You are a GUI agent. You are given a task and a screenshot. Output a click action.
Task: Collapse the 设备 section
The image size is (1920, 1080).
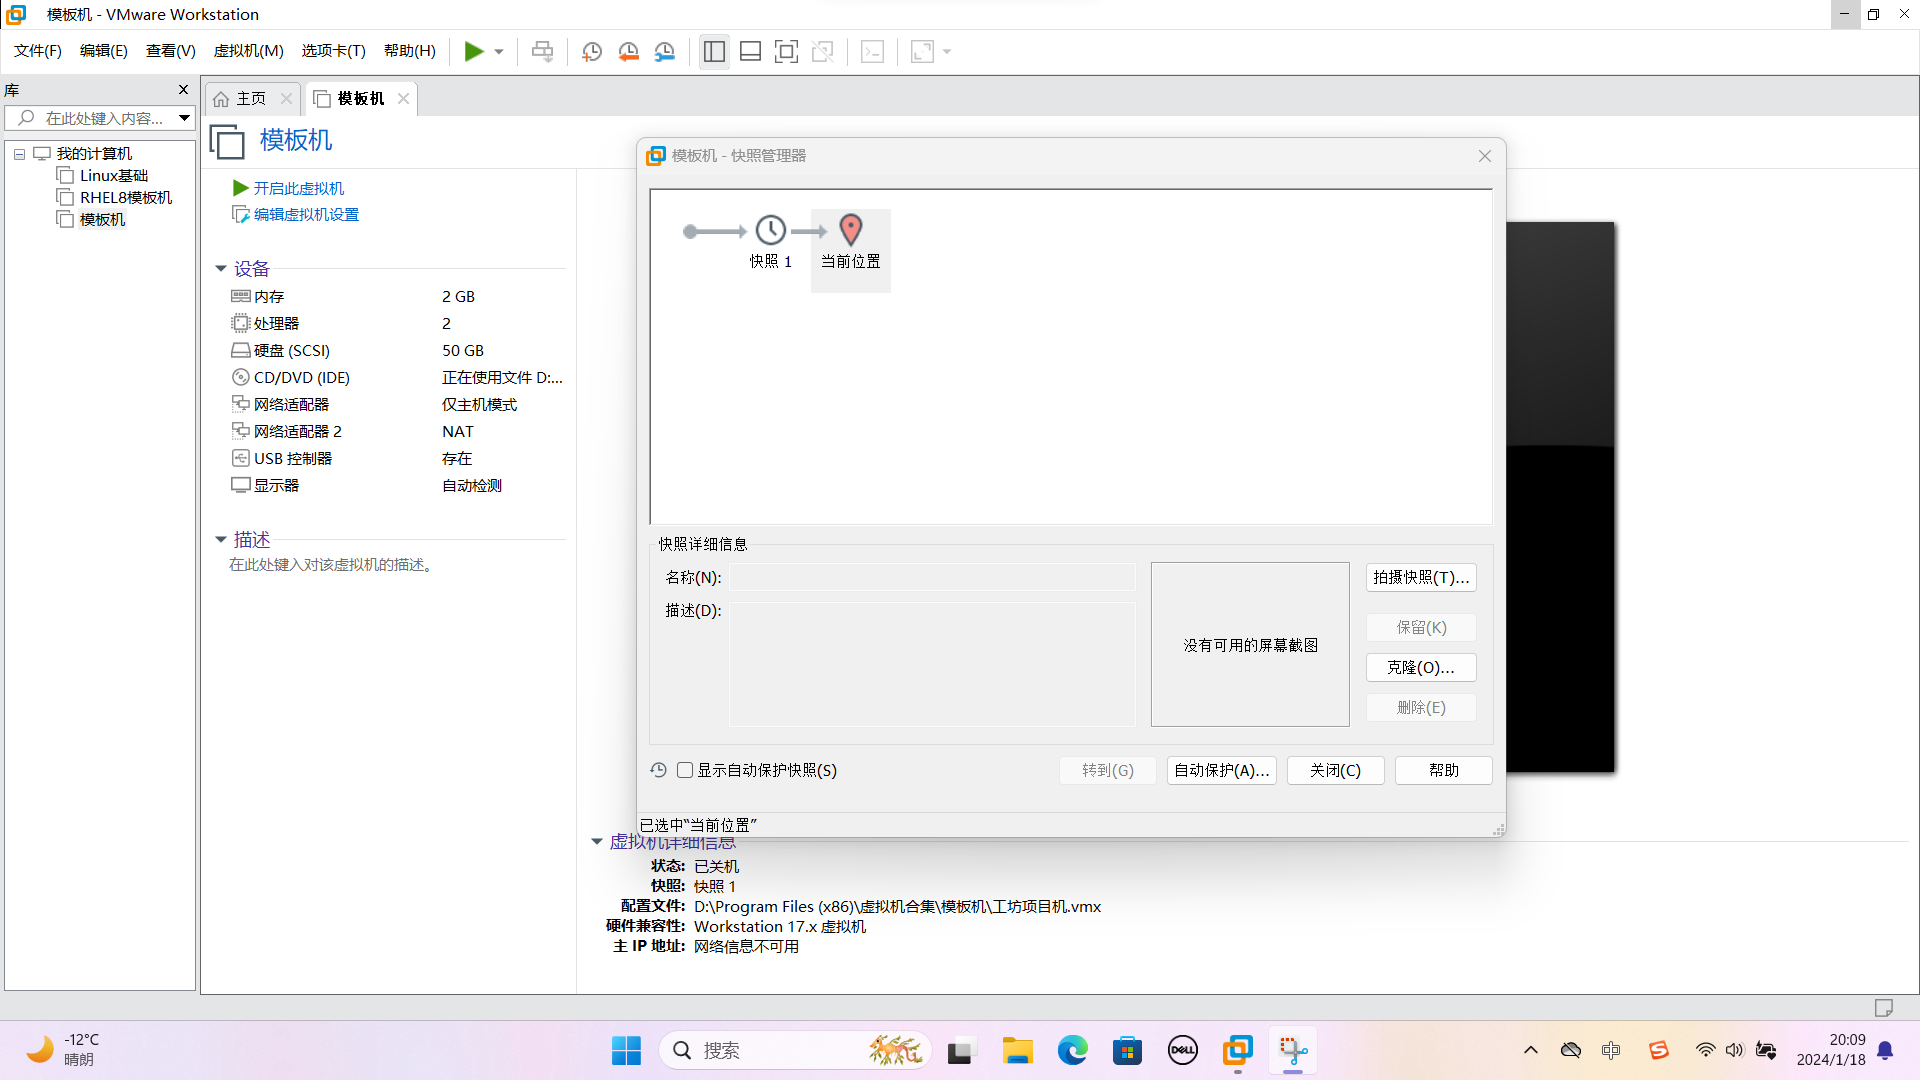pyautogui.click(x=221, y=269)
